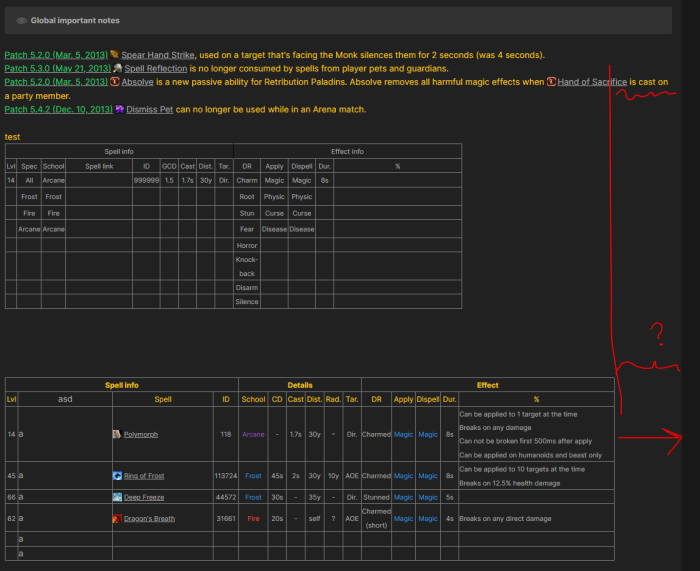Click the Absolve ability icon
Screen dimensions: 700x571
point(115,82)
